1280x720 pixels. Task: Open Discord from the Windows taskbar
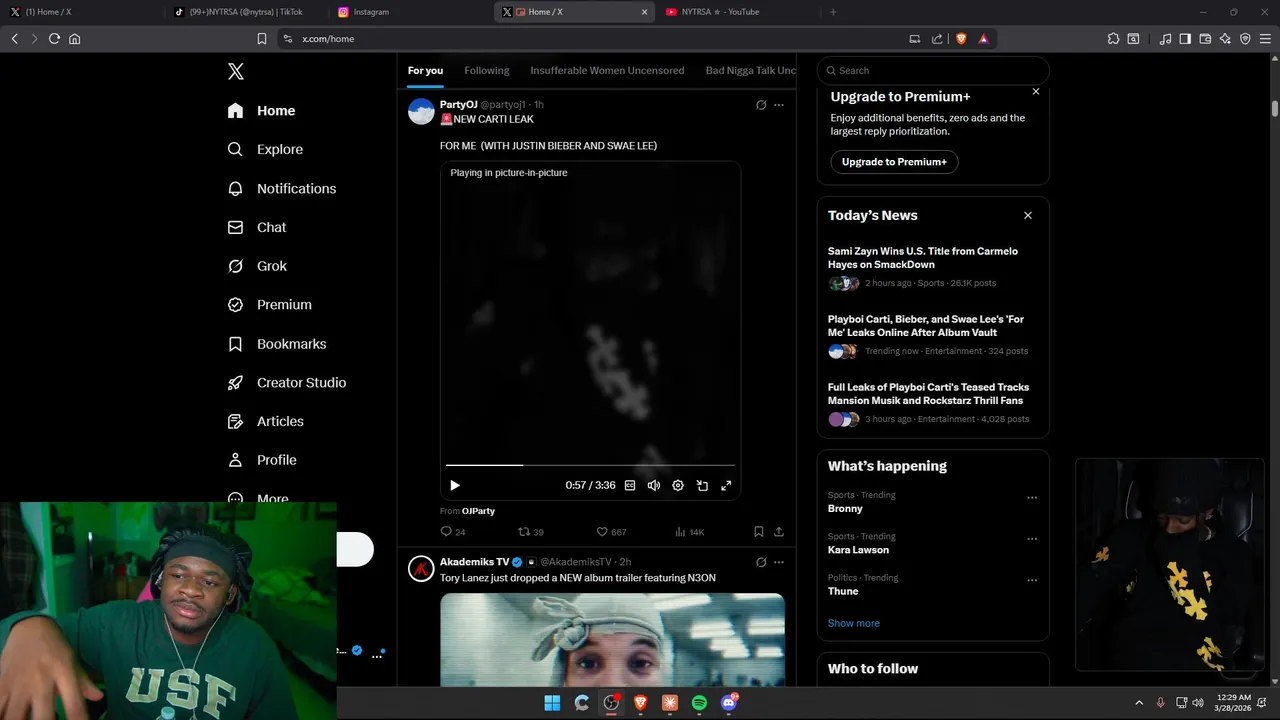[729, 703]
